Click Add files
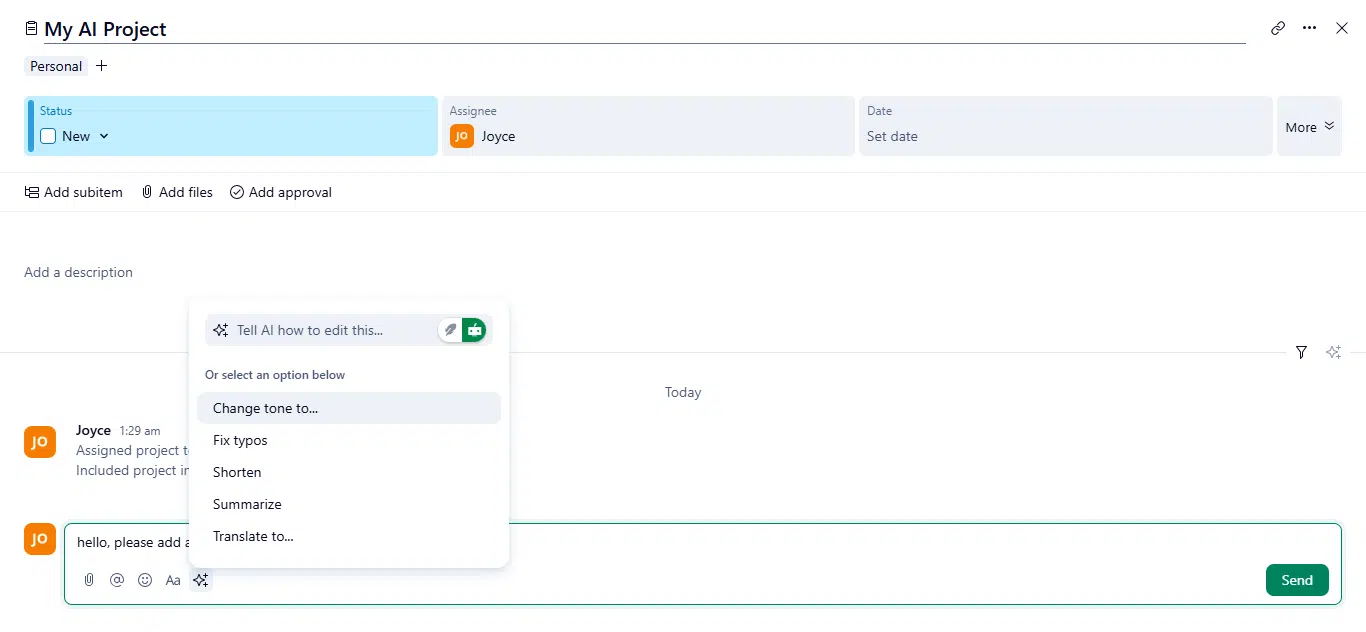 click(x=177, y=192)
